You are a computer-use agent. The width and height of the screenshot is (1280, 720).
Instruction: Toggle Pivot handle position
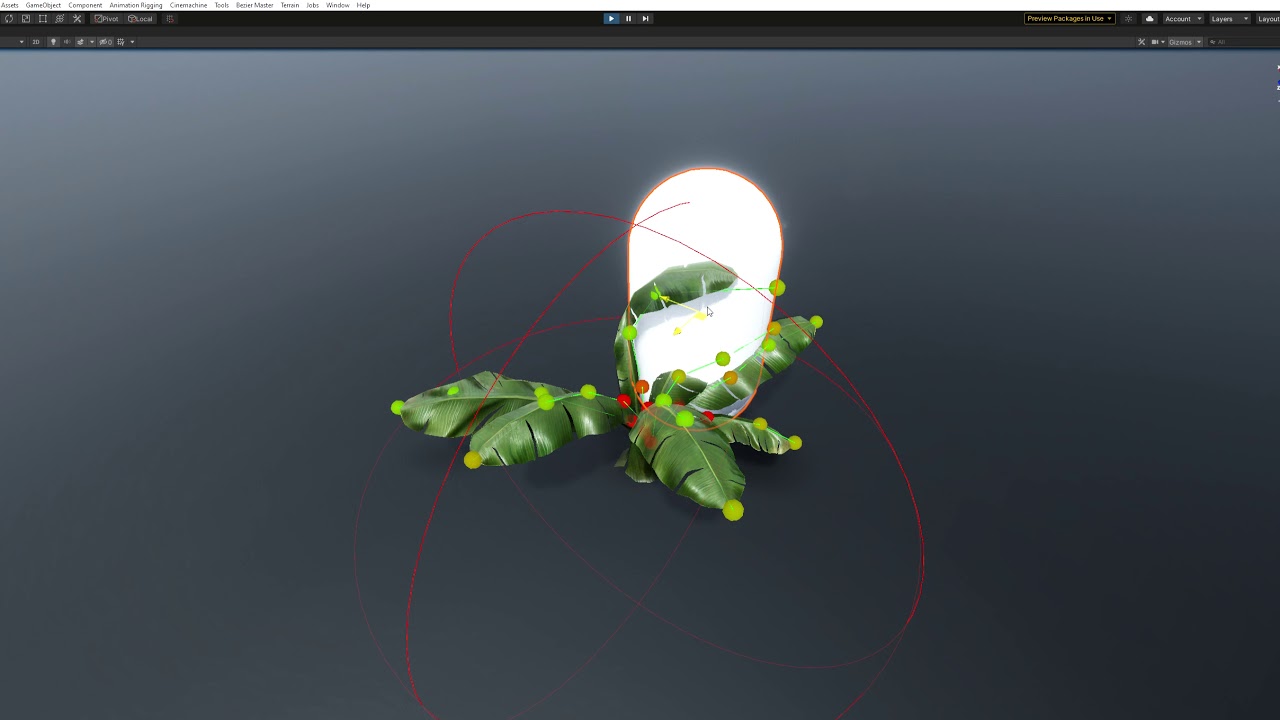tap(106, 19)
